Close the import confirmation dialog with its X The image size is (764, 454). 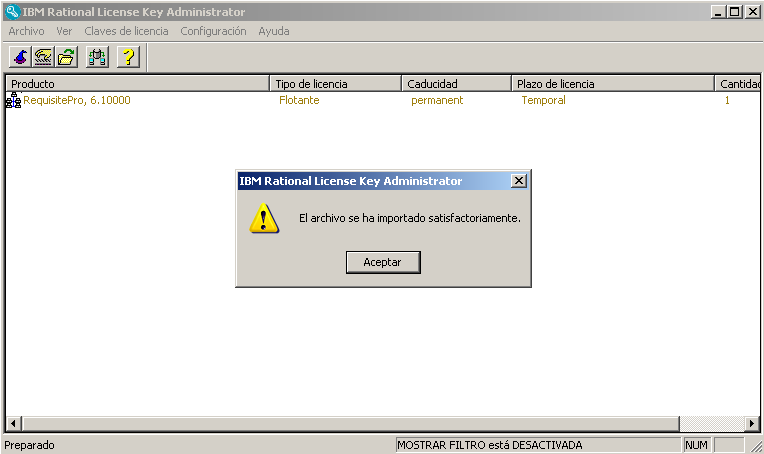click(x=519, y=181)
